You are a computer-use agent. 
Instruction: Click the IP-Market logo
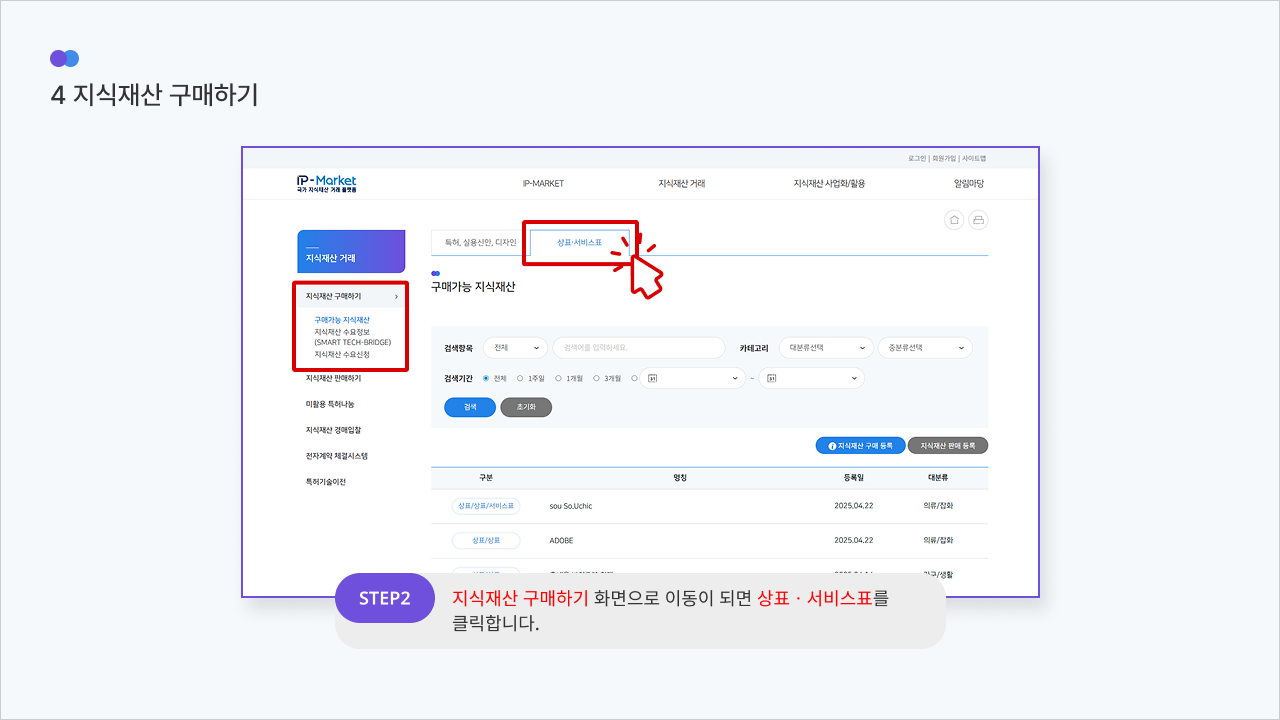327,183
